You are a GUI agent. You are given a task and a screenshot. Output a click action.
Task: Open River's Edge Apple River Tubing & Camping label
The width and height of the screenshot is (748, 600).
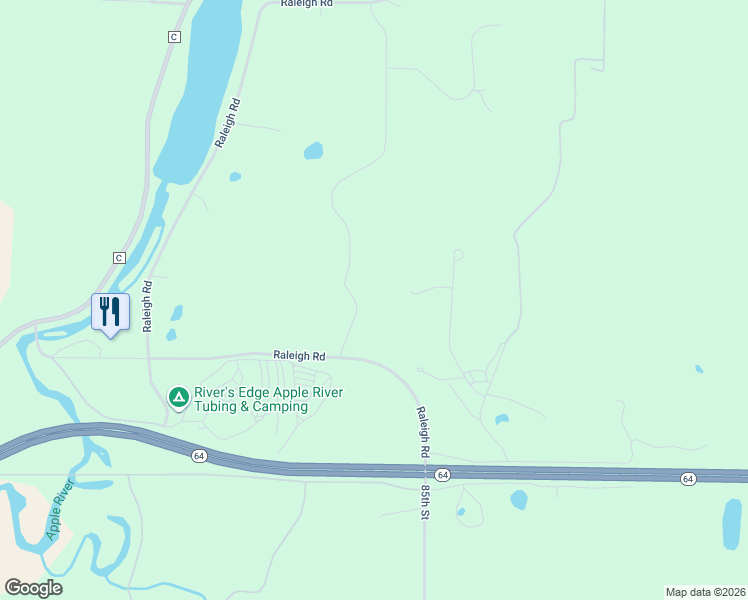268,400
